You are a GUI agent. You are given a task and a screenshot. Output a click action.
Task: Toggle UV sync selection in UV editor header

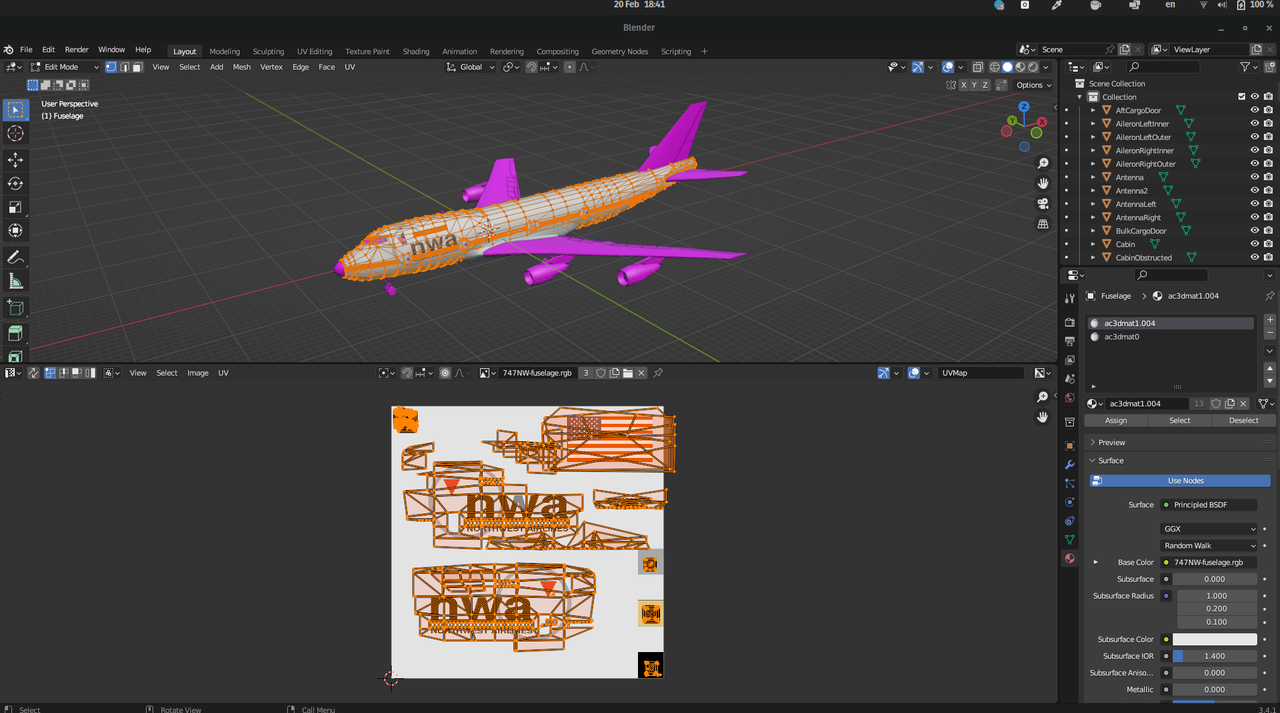34,373
